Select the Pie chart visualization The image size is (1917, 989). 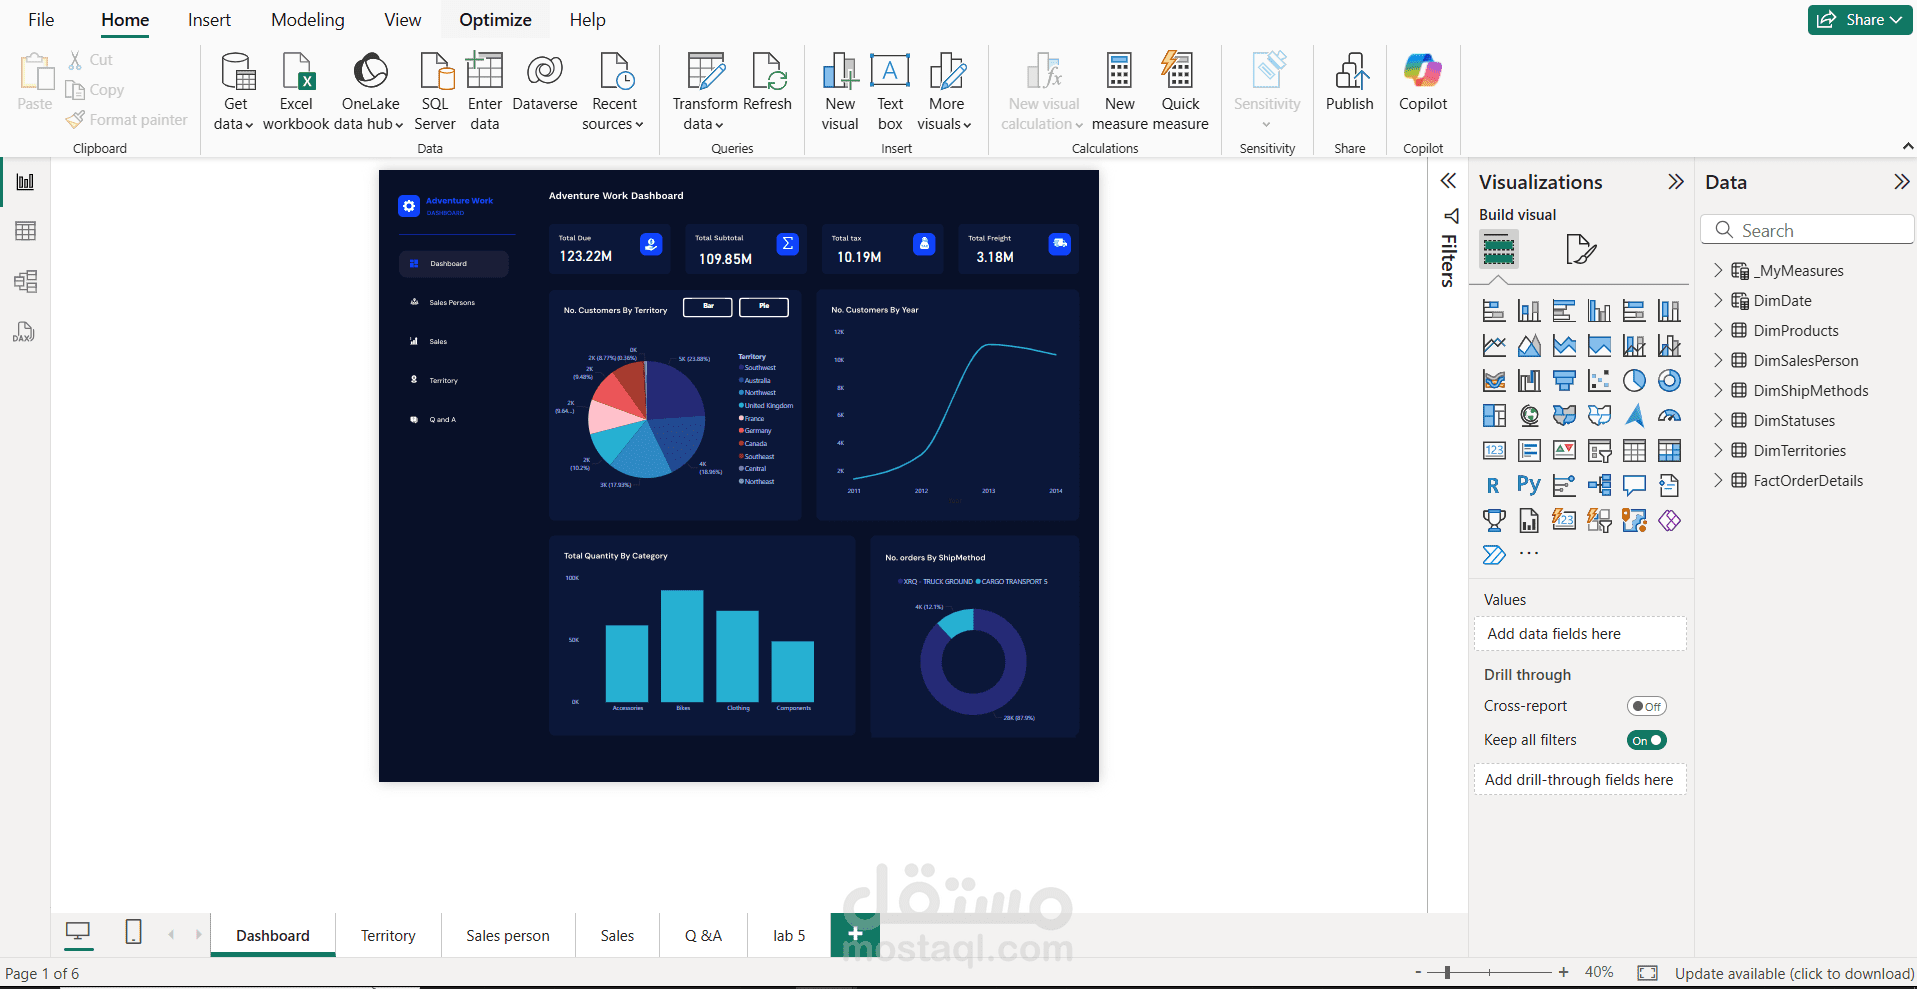1634,381
